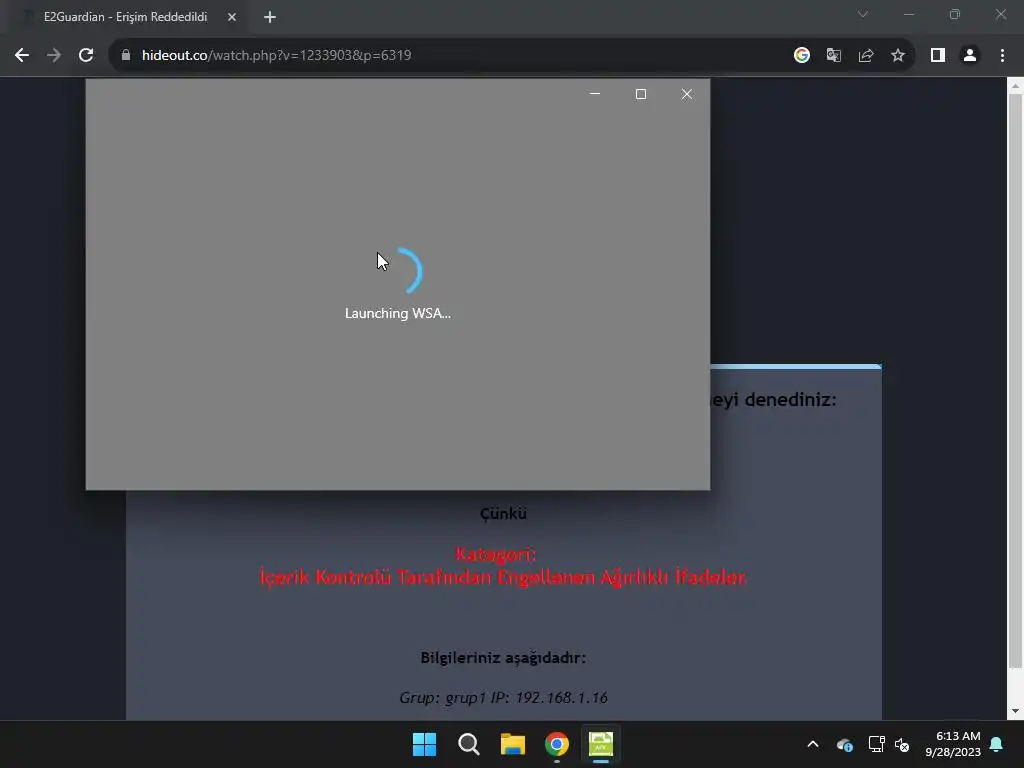Click the forward navigation arrow in Chrome
This screenshot has width=1024, height=768.
coord(54,56)
